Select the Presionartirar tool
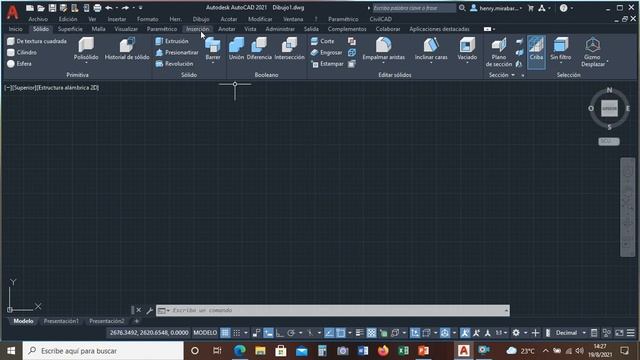640x360 pixels. point(177,52)
